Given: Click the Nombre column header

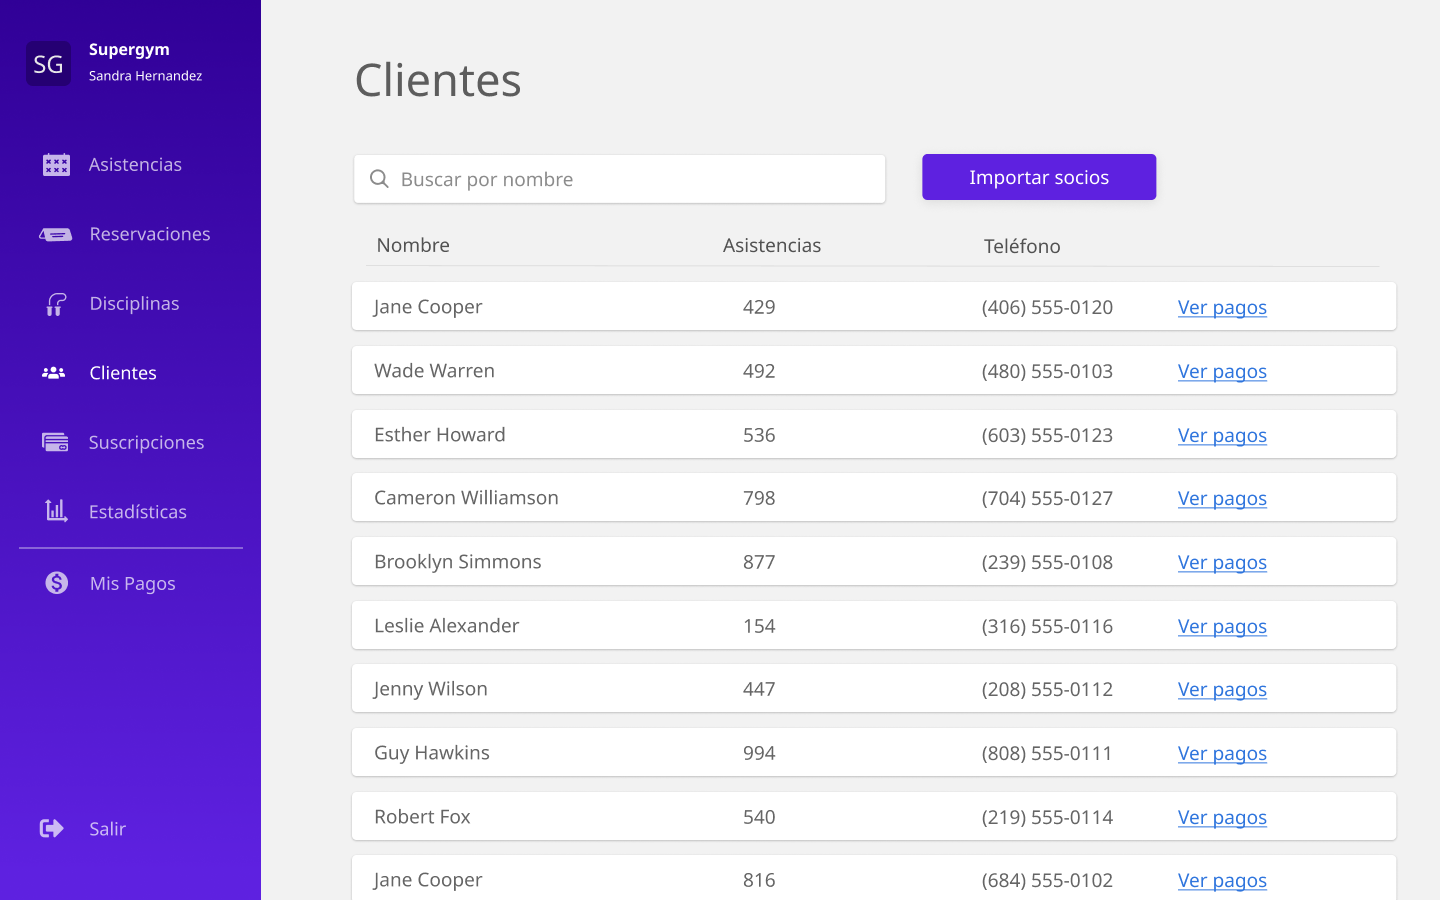Looking at the screenshot, I should 413,245.
